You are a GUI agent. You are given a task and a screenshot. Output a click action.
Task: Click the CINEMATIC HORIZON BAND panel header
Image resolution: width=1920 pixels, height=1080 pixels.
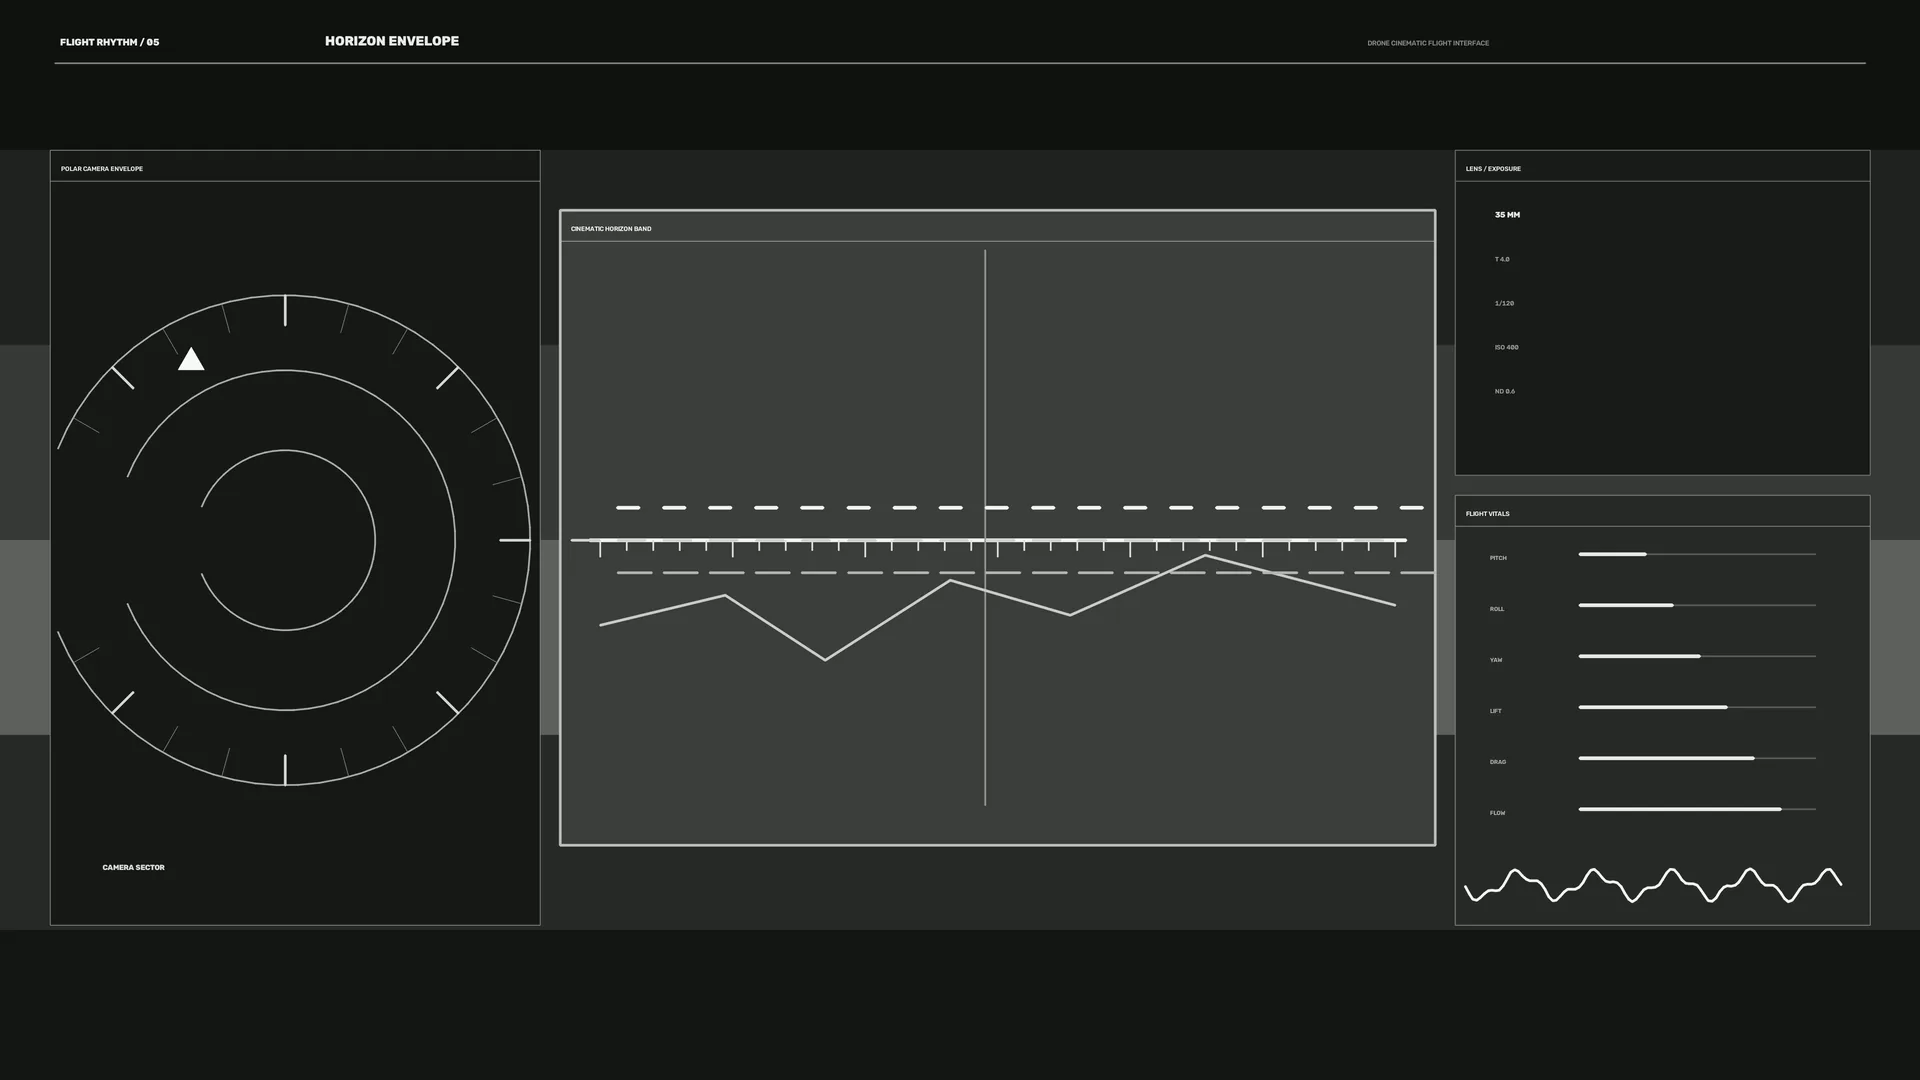click(x=997, y=227)
